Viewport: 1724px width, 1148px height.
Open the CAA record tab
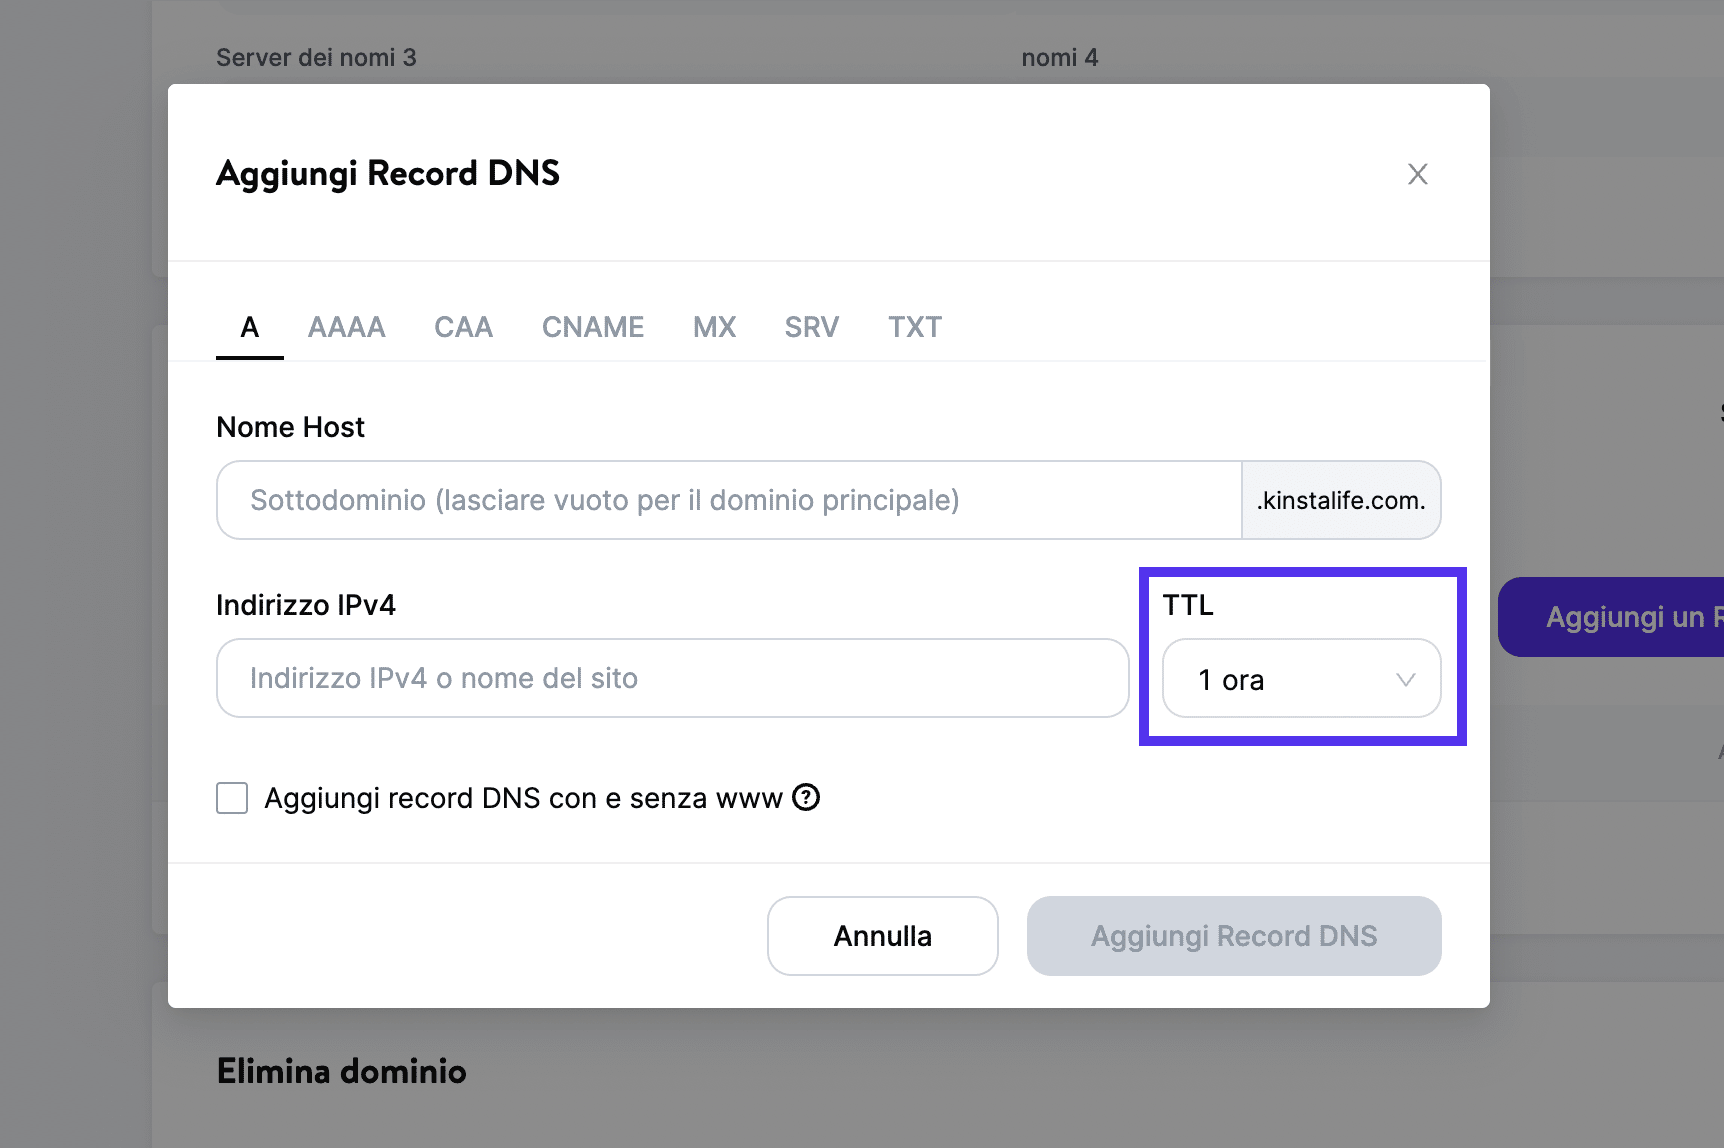point(463,327)
